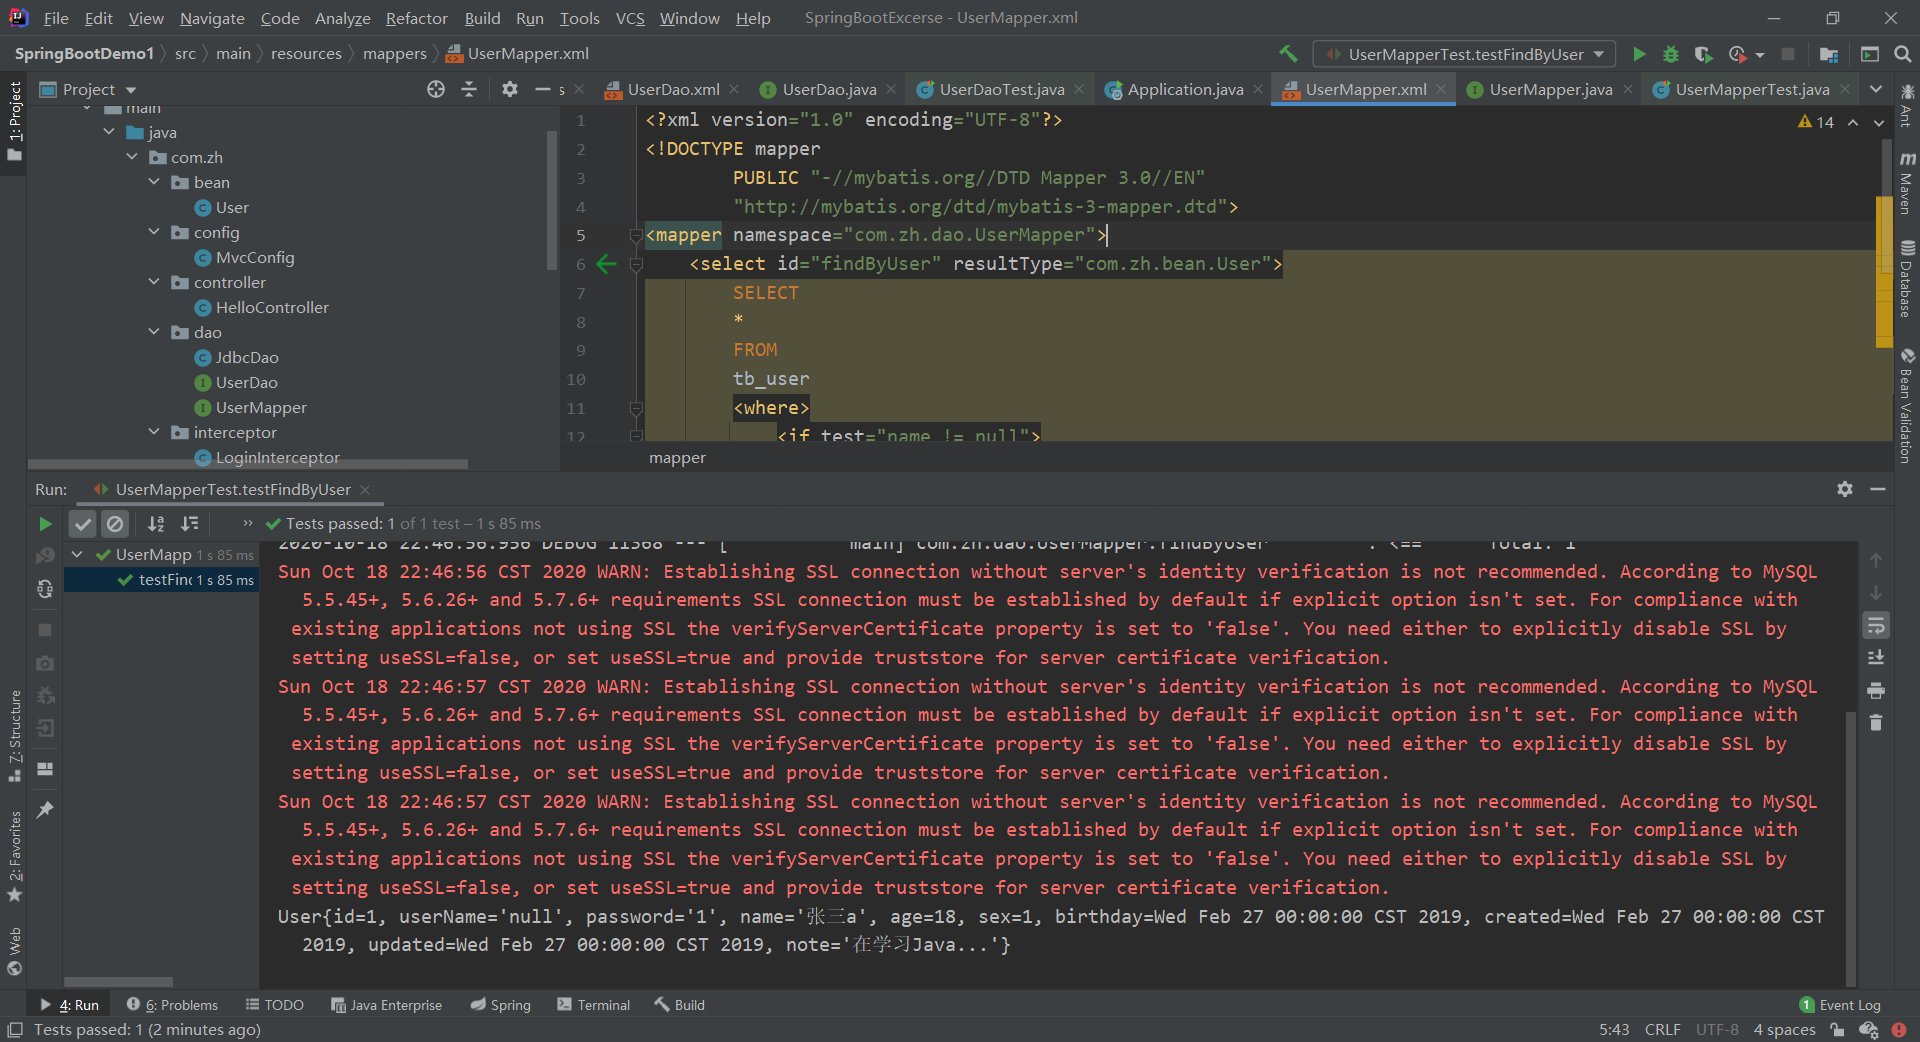Open the Project view mode dropdown

coord(88,89)
